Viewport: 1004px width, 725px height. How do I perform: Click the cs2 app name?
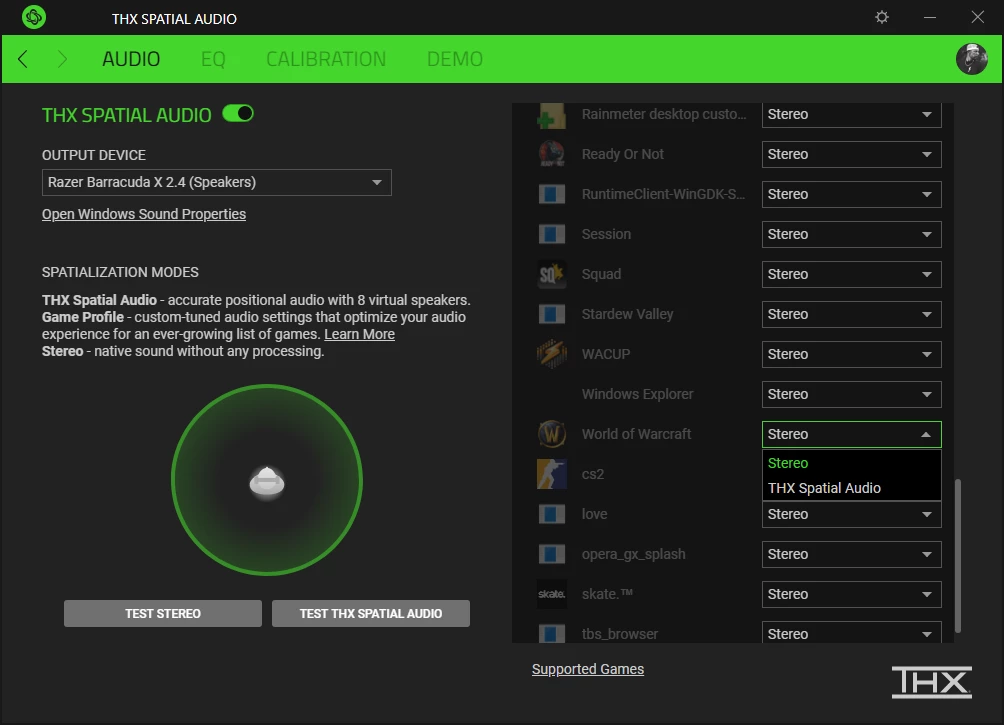tap(593, 475)
